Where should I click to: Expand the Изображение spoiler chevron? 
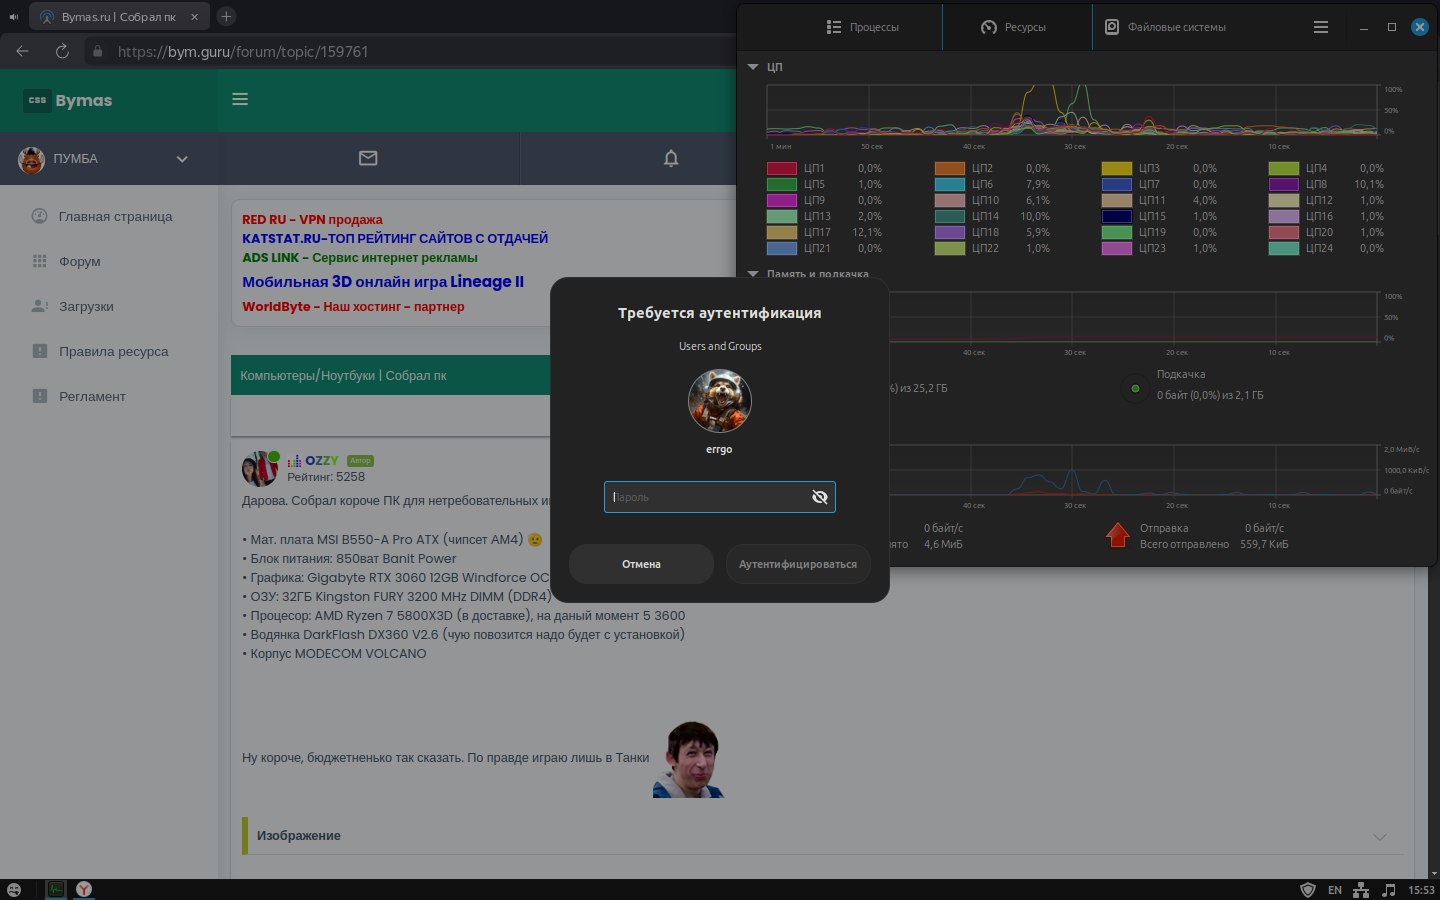coord(1380,837)
